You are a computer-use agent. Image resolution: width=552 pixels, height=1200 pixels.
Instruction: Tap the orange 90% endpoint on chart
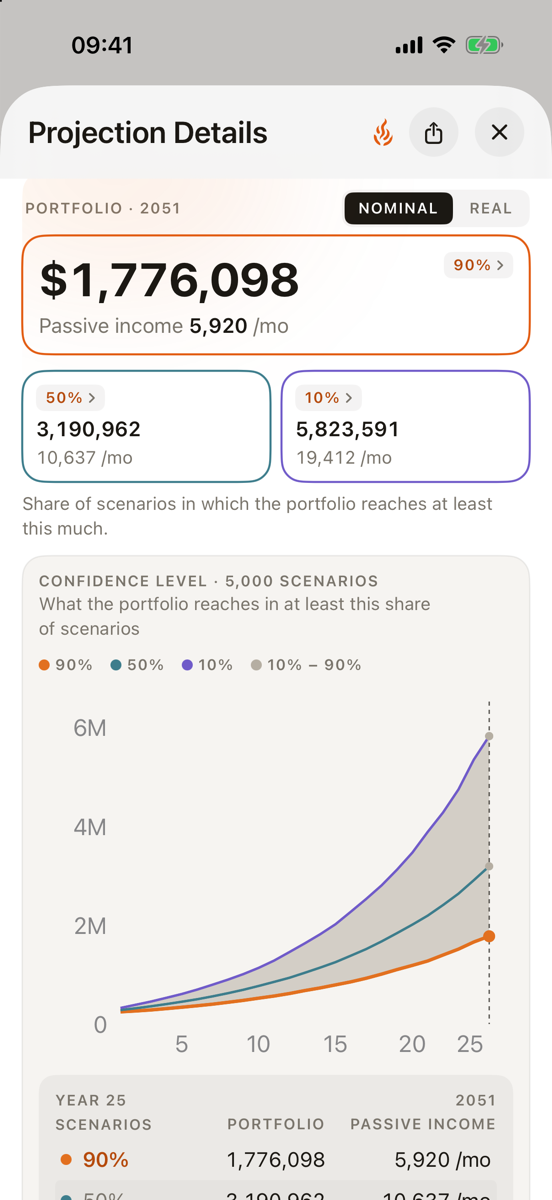[x=489, y=936]
